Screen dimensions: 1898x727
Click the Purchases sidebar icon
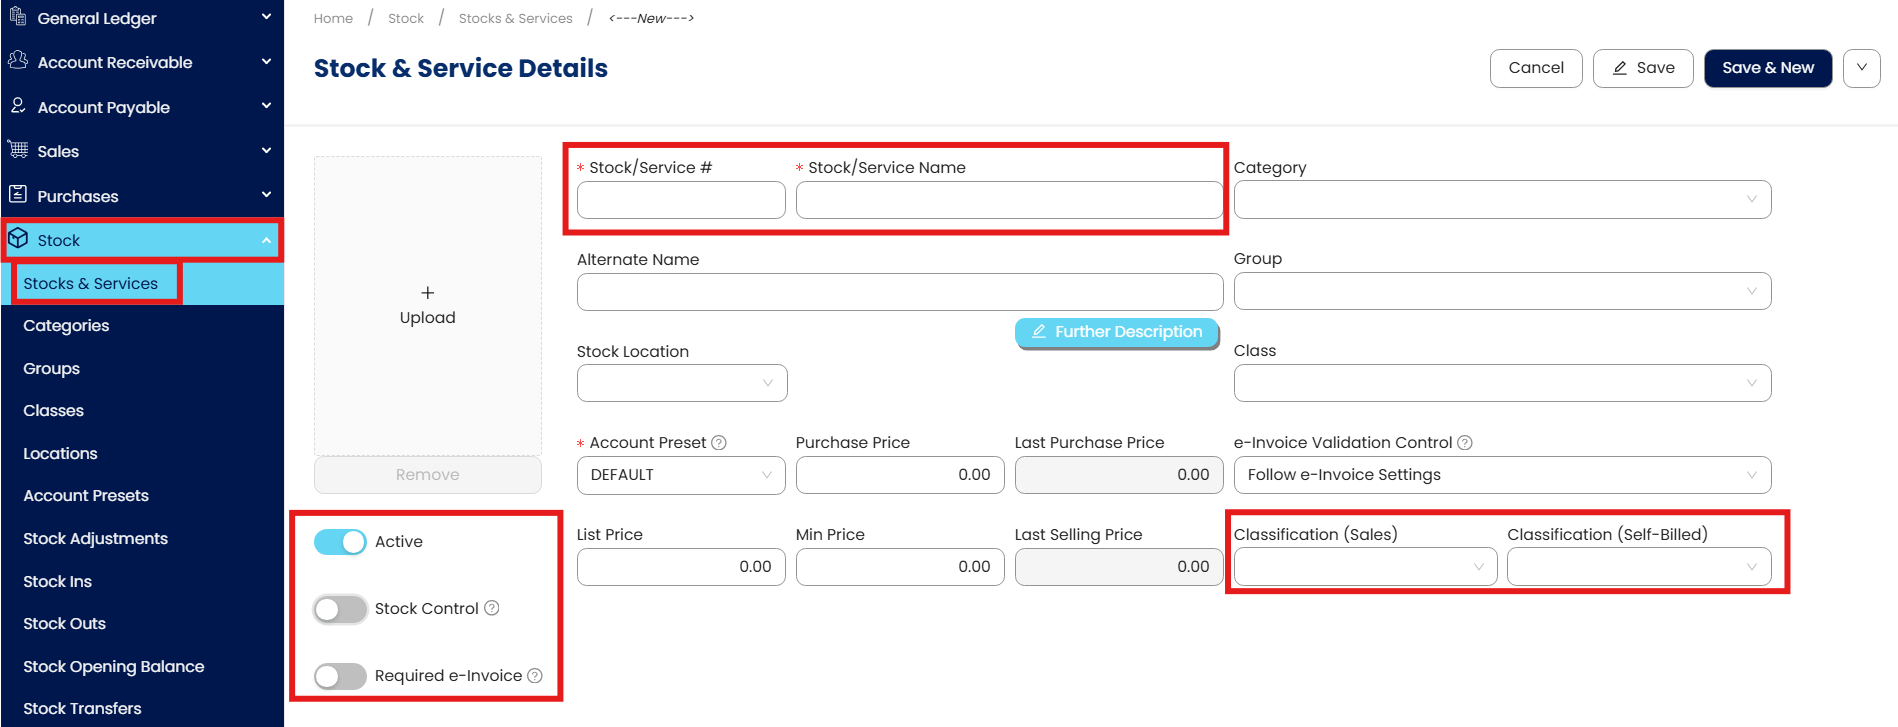[x=17, y=195]
